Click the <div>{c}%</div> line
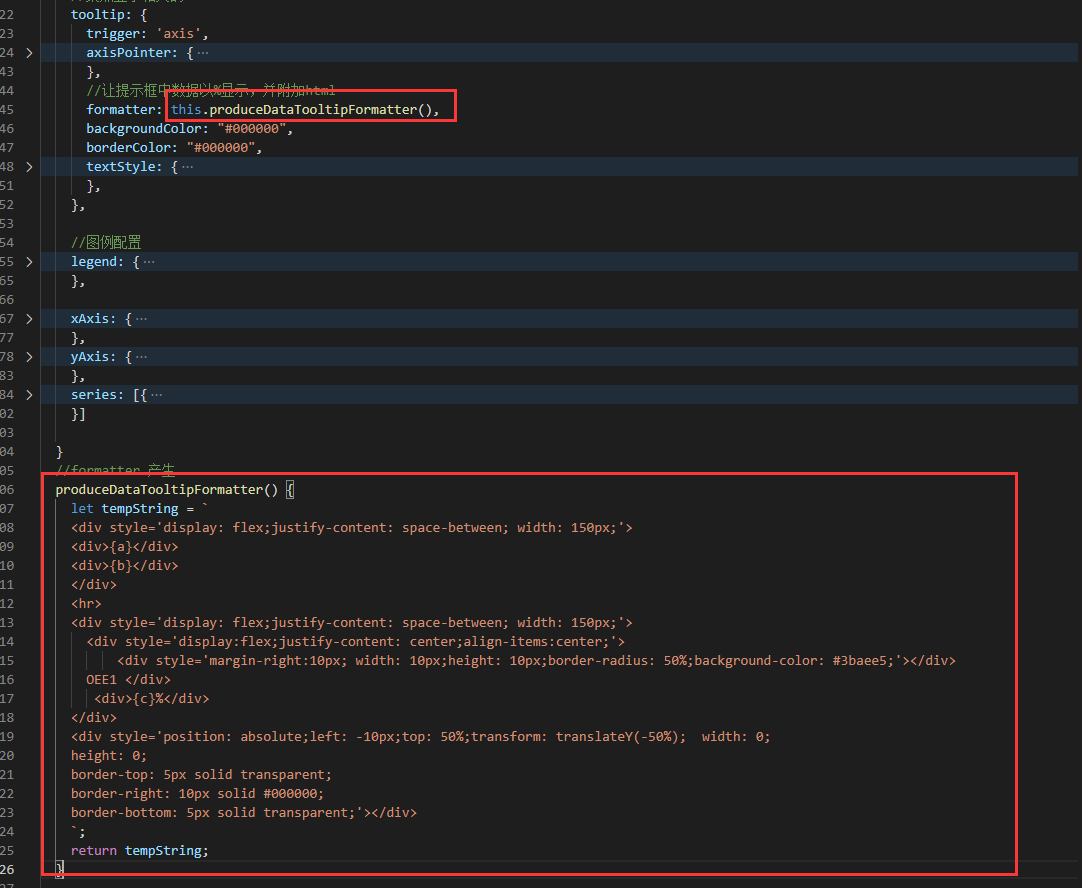 tap(152, 698)
